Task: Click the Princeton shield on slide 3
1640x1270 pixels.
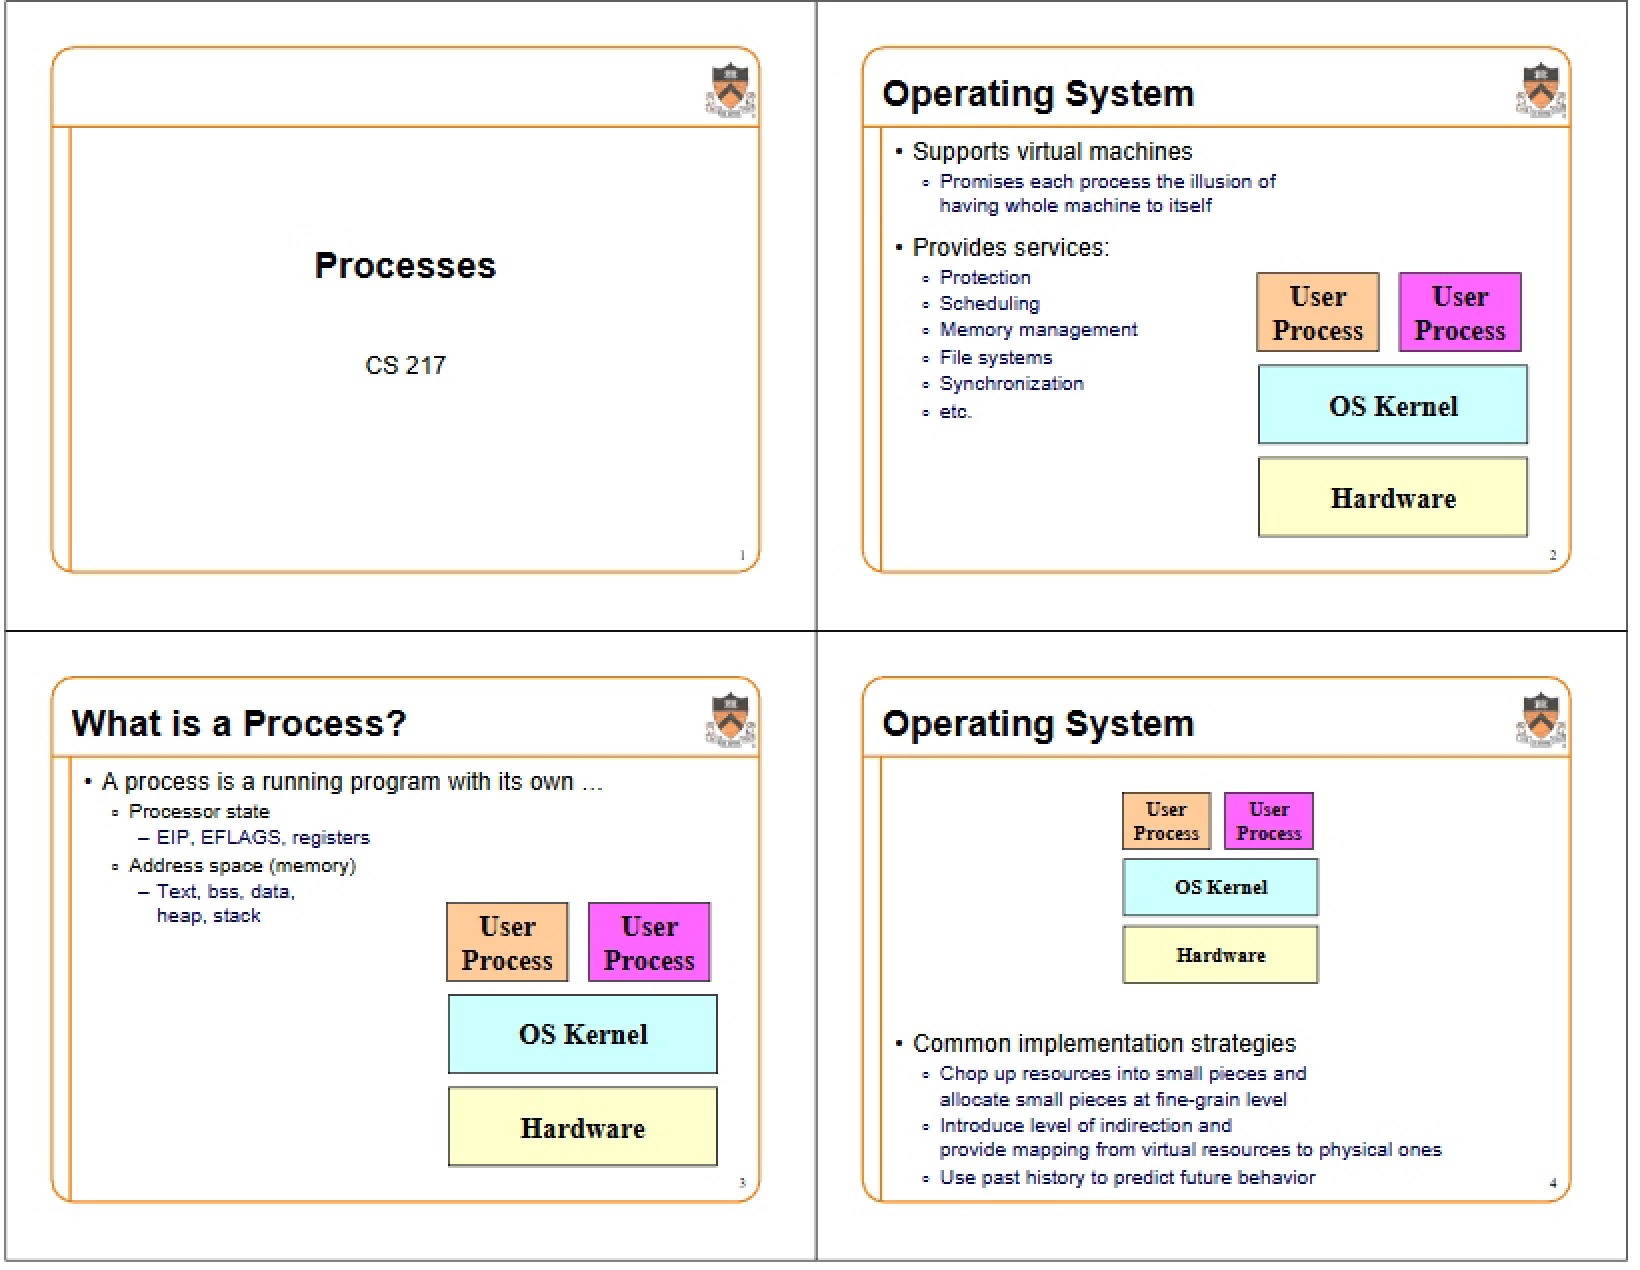Action: 731,720
